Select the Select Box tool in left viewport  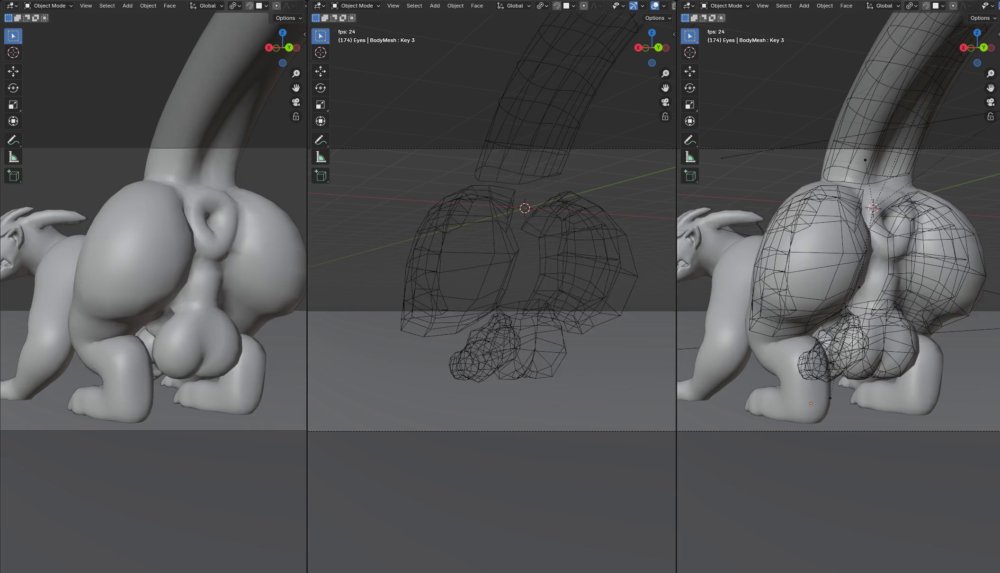tap(13, 36)
